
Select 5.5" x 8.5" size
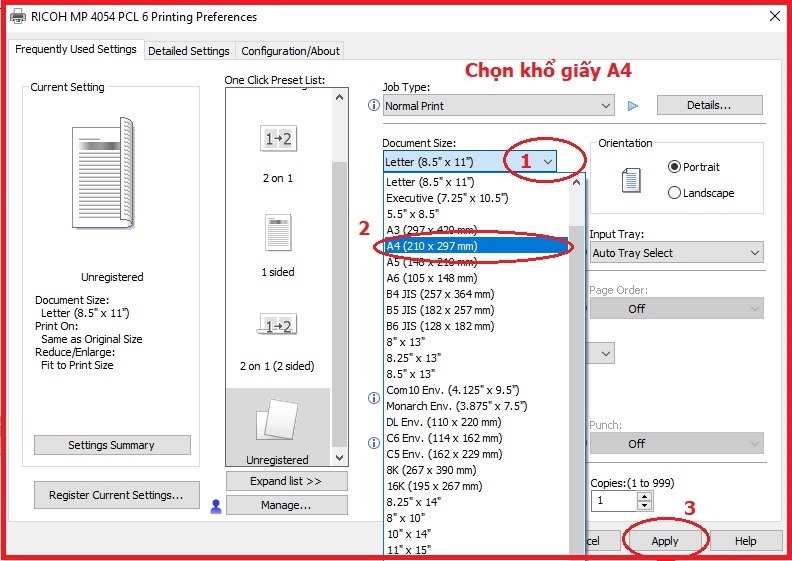(476, 214)
